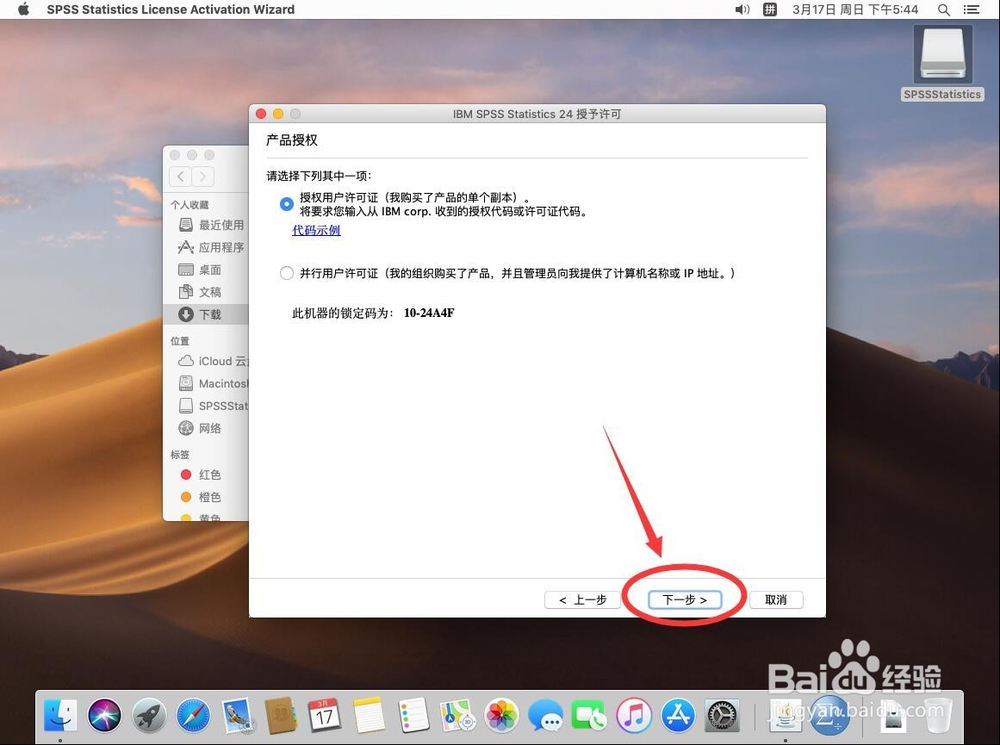Image resolution: width=1000 pixels, height=745 pixels.
Task: Open Safari from the Dock
Action: [x=193, y=716]
